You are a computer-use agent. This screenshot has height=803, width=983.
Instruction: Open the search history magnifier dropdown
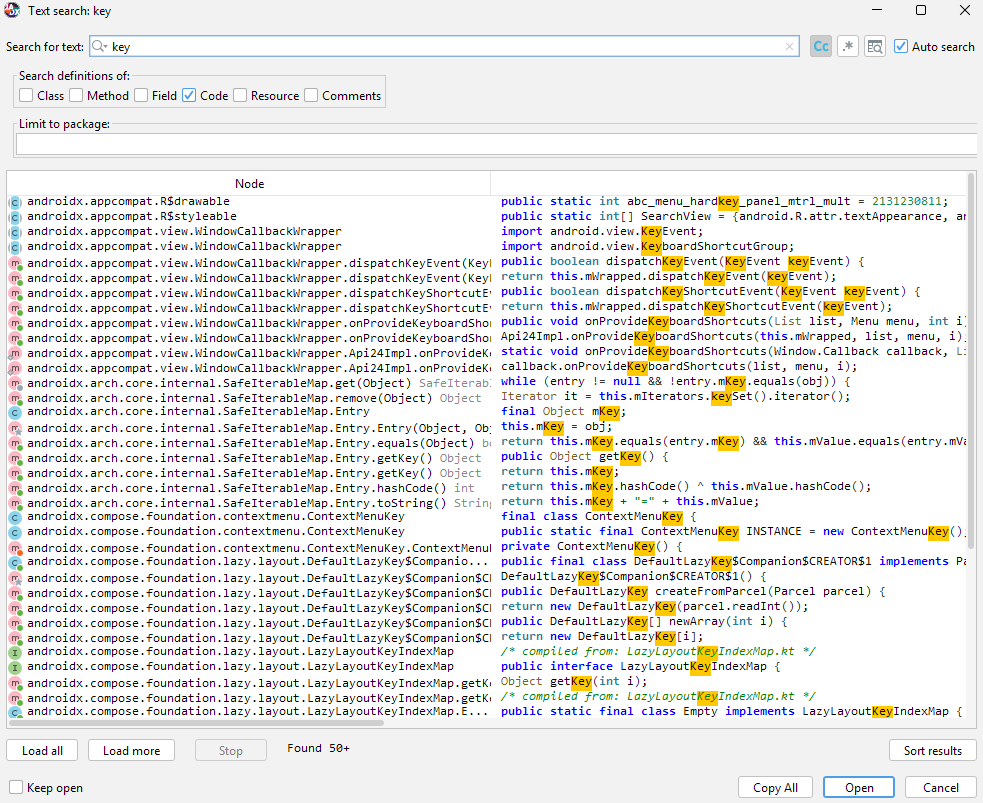click(99, 46)
